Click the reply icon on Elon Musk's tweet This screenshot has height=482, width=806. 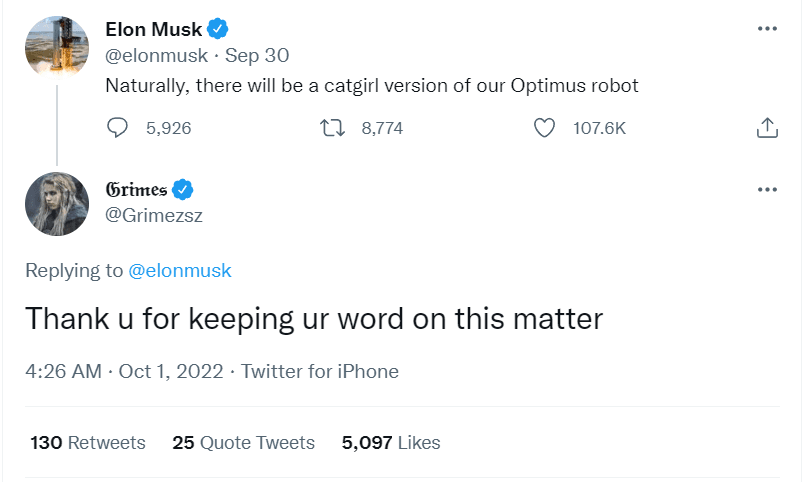(118, 127)
